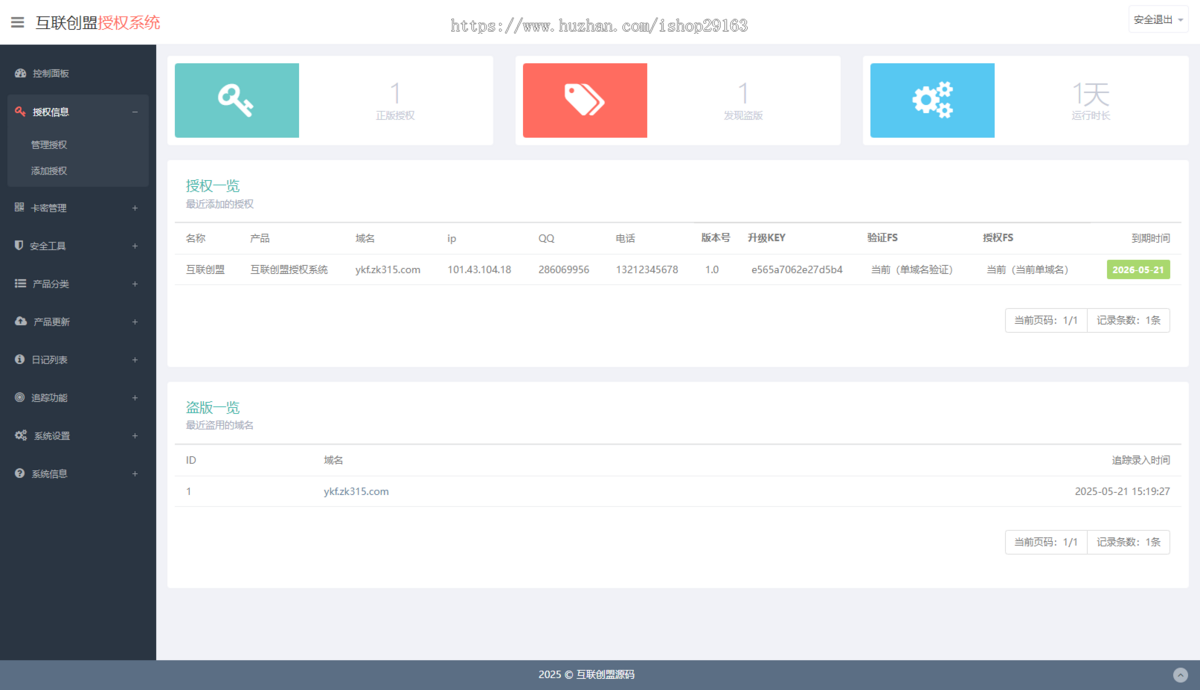Image resolution: width=1200 pixels, height=690 pixels.
Task: Click the IP cell 101.43.104.18
Action: point(479,270)
